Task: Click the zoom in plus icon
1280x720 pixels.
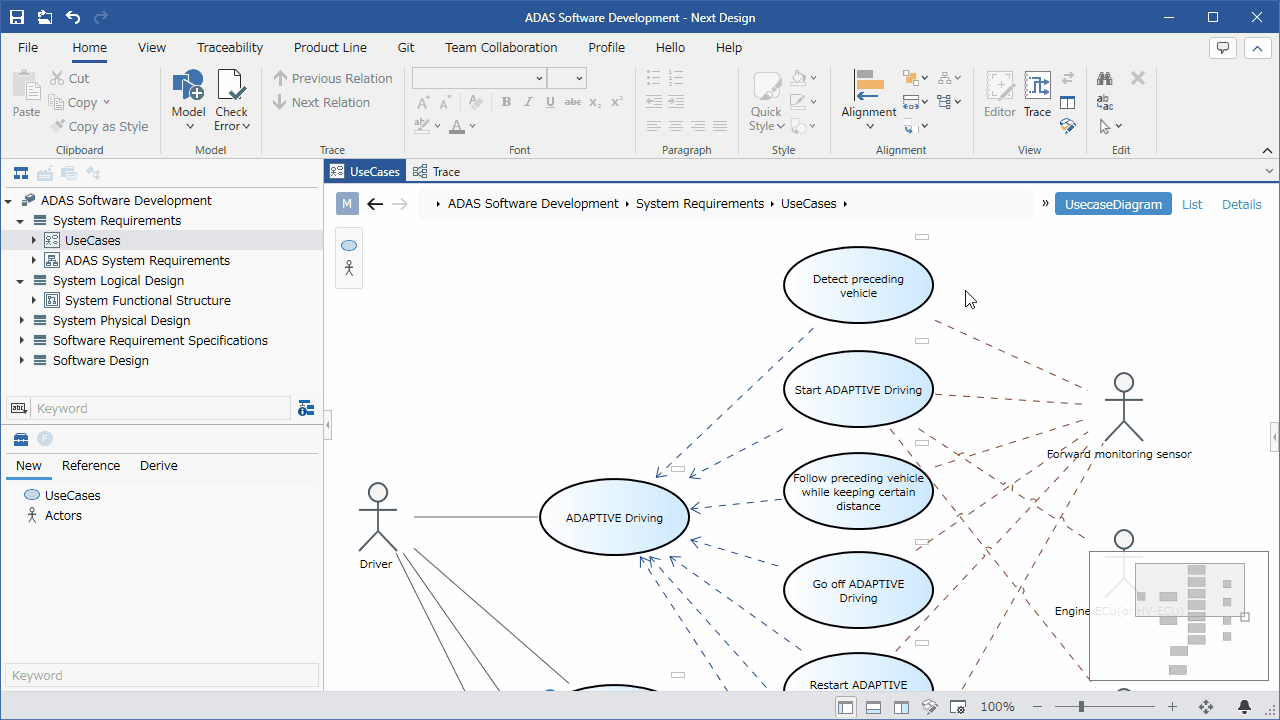Action: point(1173,707)
